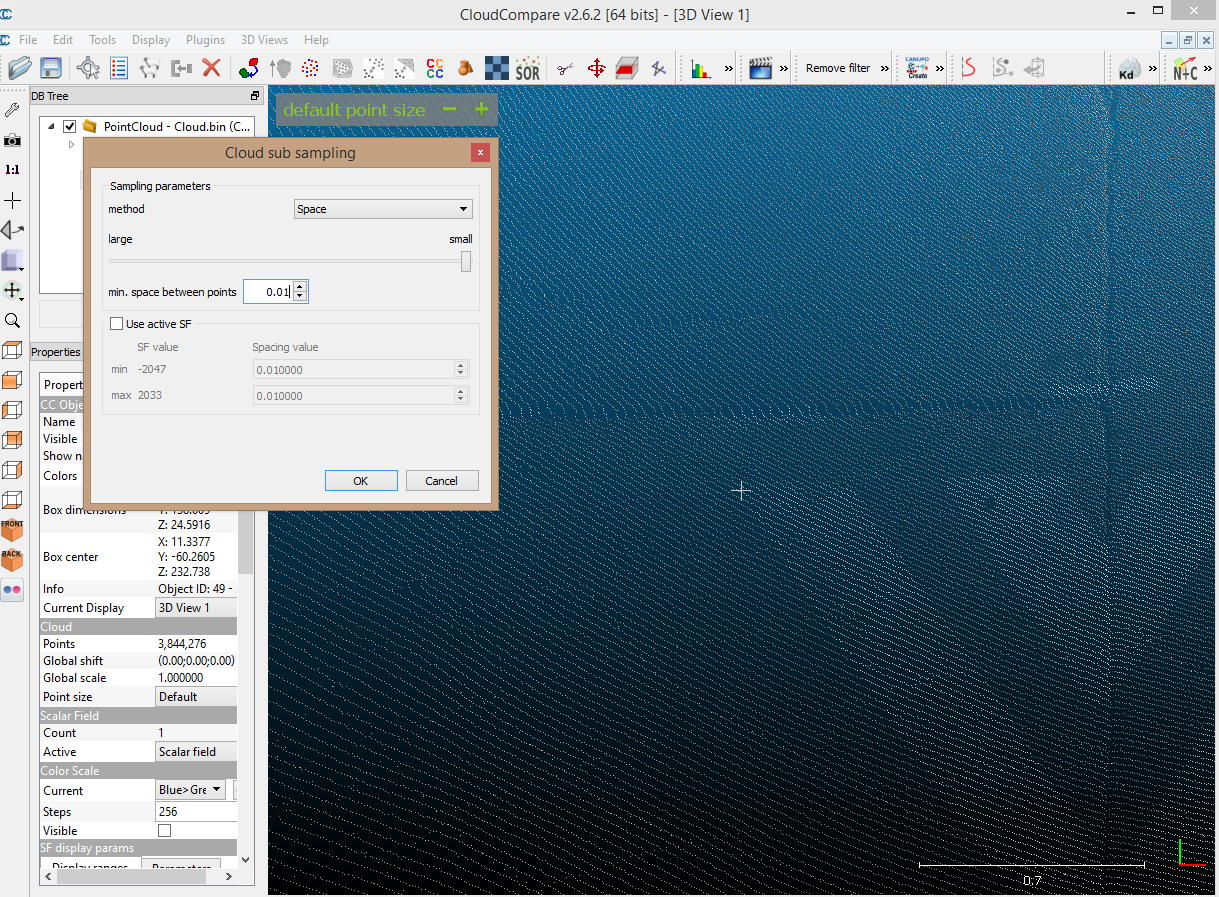Click the scalar field histogram icon

tap(701, 68)
